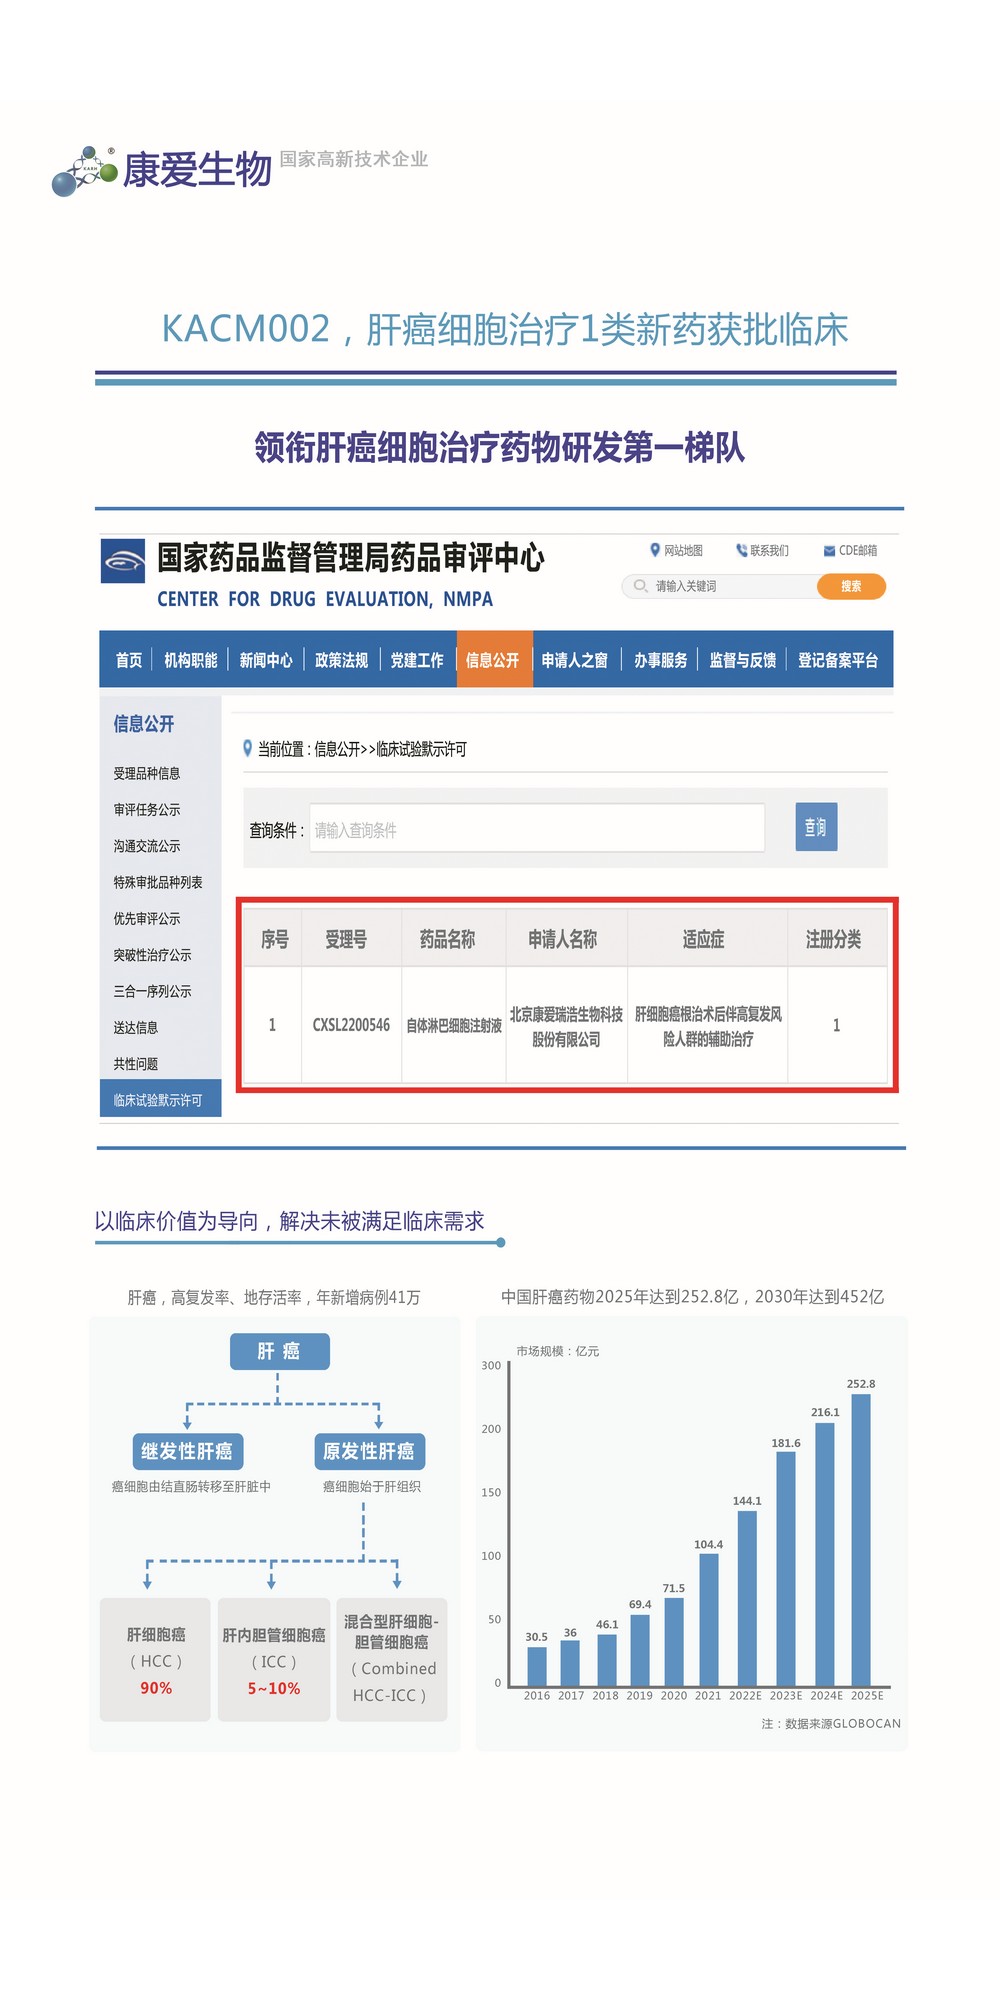
Task: Open the 政策法规 navigation tab
Action: [x=341, y=660]
